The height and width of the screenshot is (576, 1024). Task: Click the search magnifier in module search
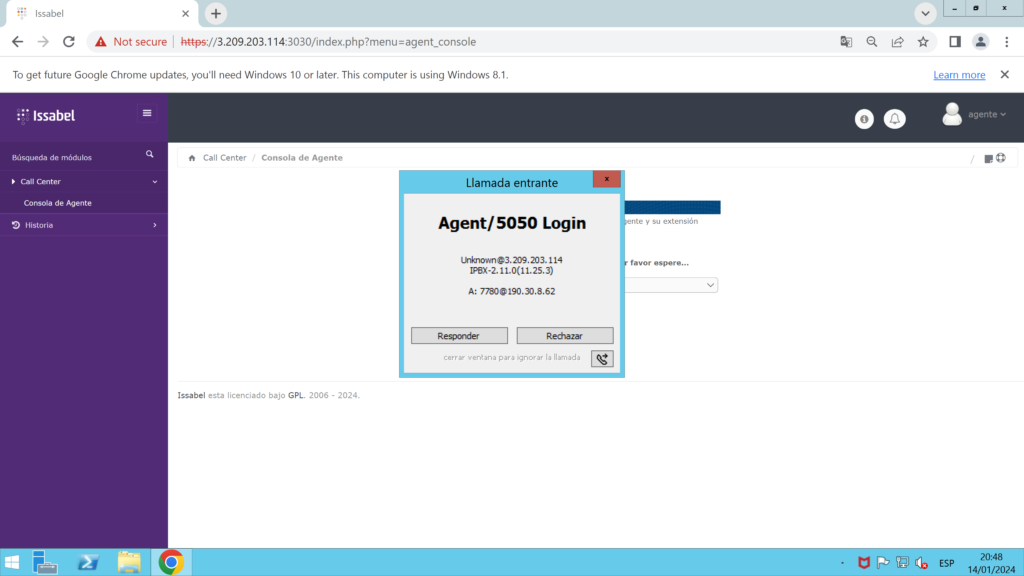pyautogui.click(x=150, y=155)
